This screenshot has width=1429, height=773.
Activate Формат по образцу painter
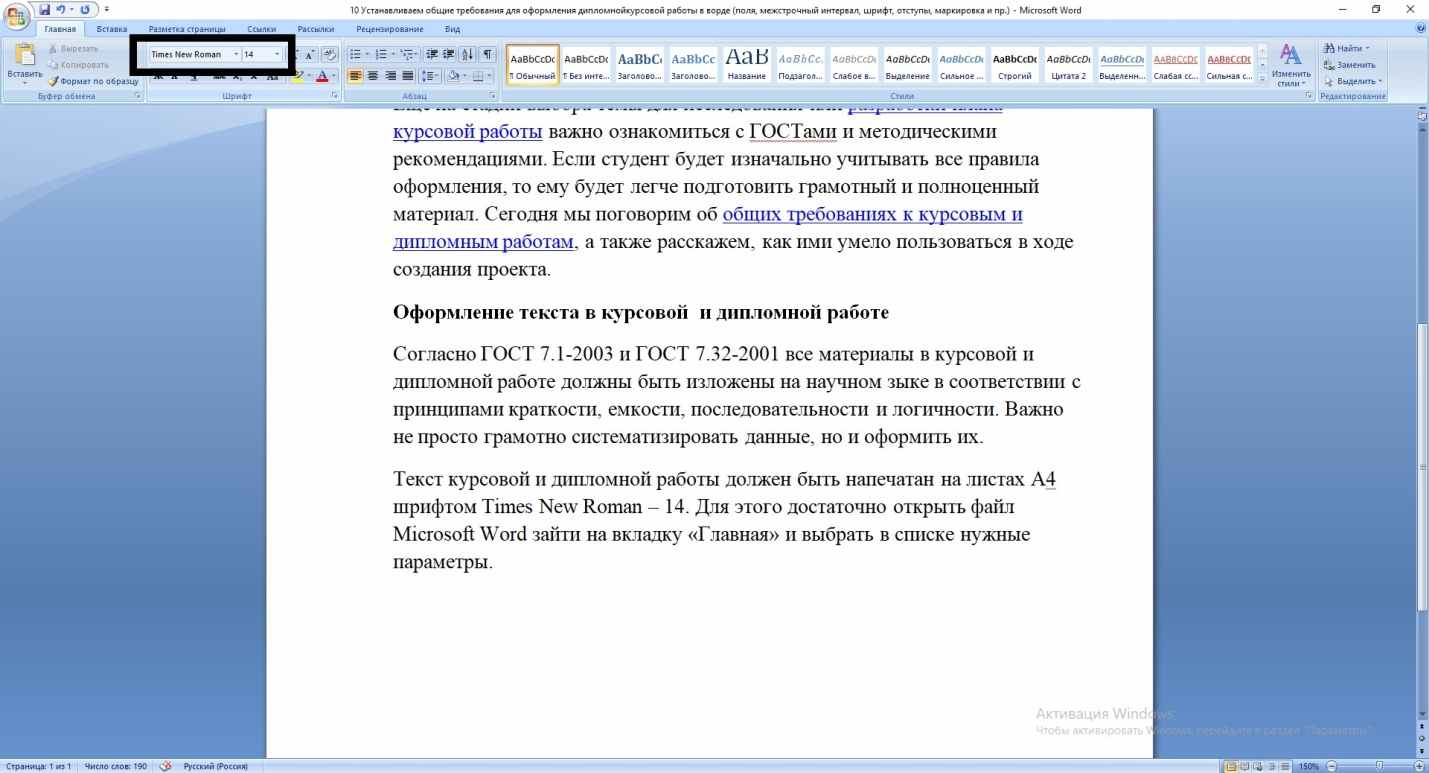click(x=94, y=81)
